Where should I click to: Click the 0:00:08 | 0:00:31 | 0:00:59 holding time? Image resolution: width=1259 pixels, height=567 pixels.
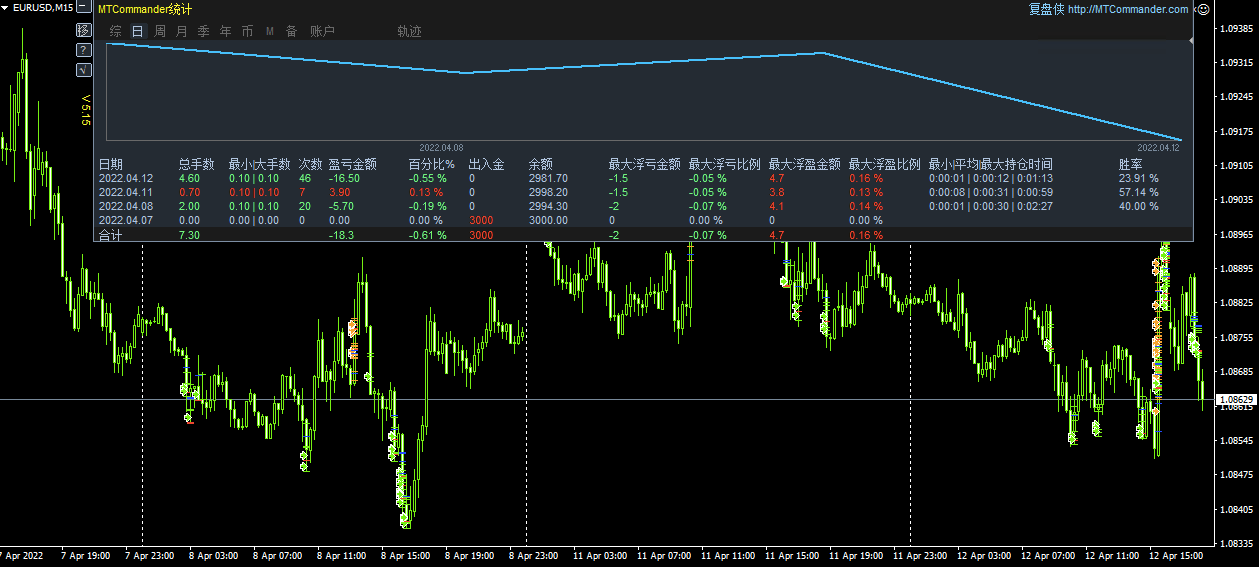[990, 192]
